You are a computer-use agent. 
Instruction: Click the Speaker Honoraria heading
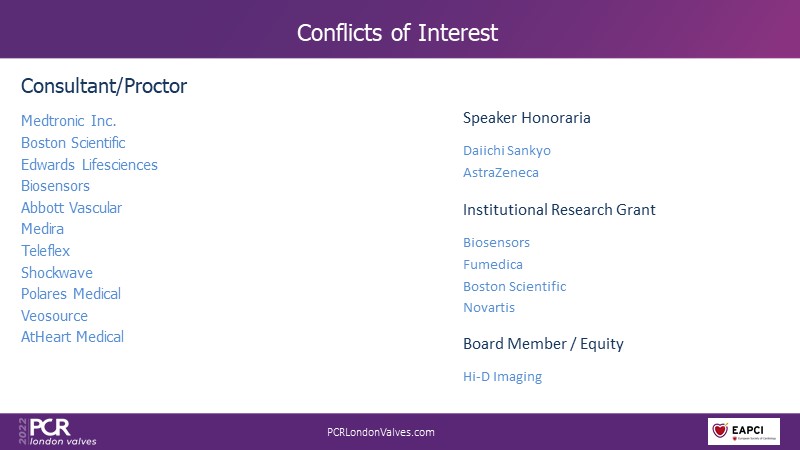coord(527,118)
